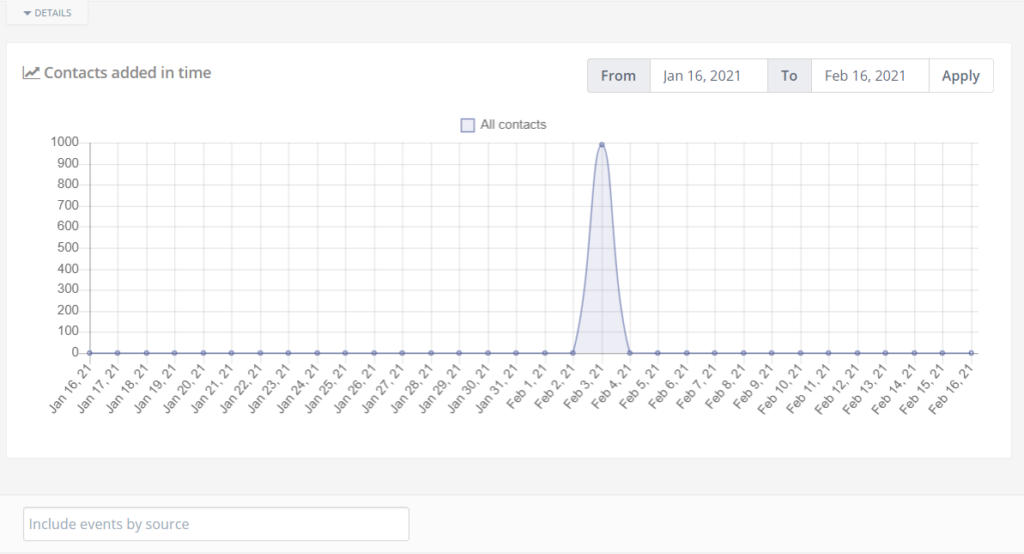Open the To date field Feb 16, 2021
Viewport: 1024px width, 554px height.
(x=870, y=76)
